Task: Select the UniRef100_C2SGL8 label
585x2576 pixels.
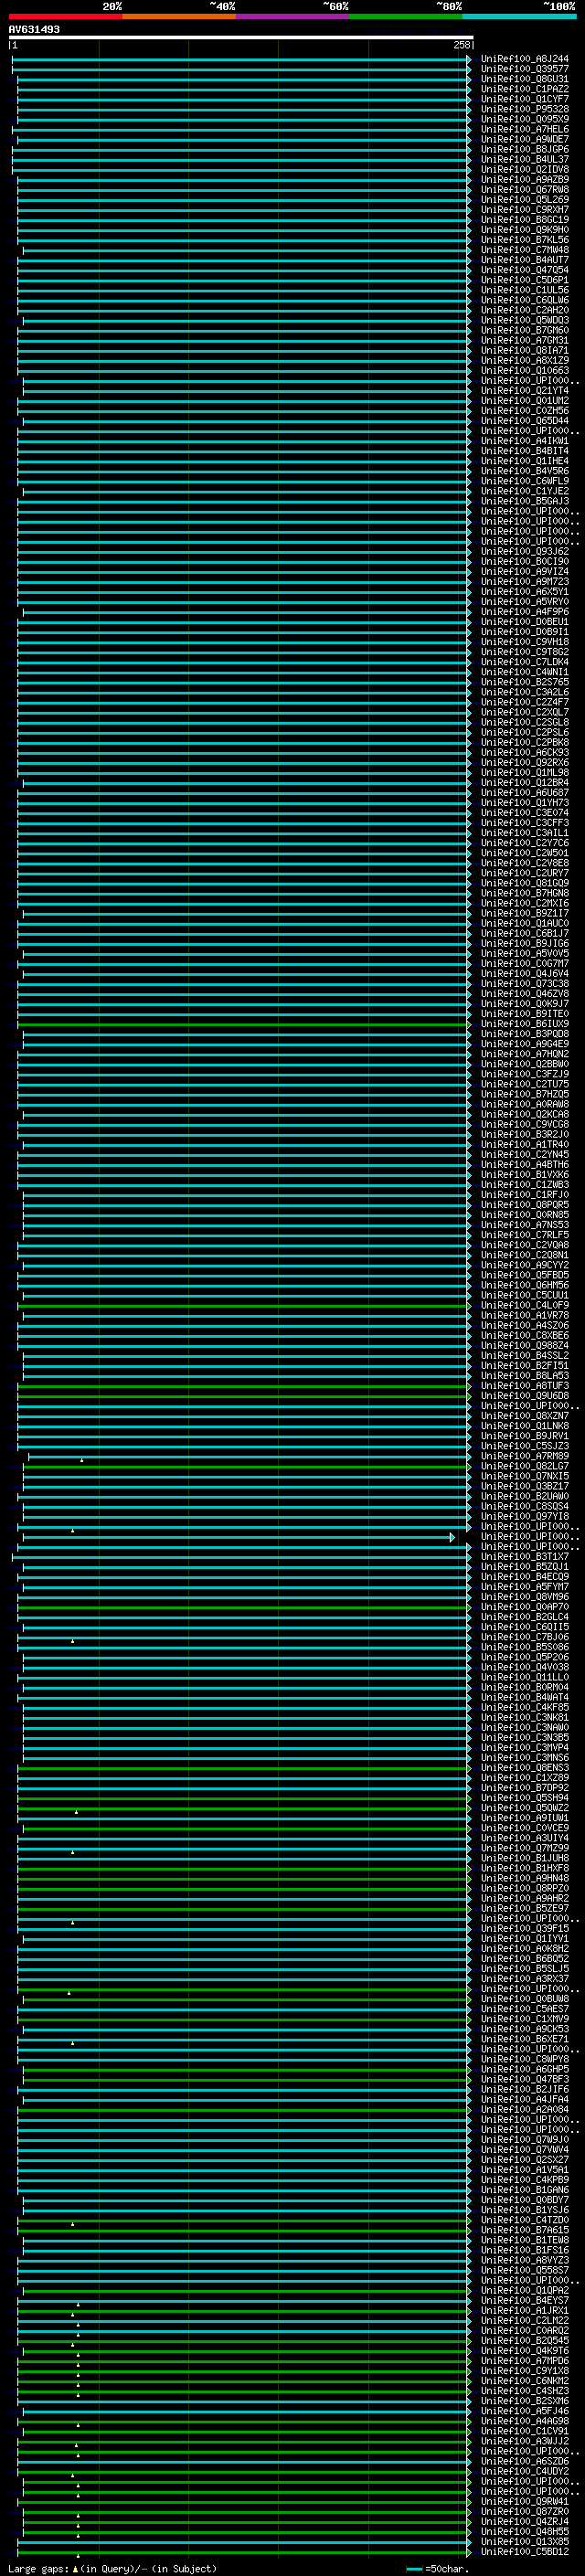Action: point(524,722)
